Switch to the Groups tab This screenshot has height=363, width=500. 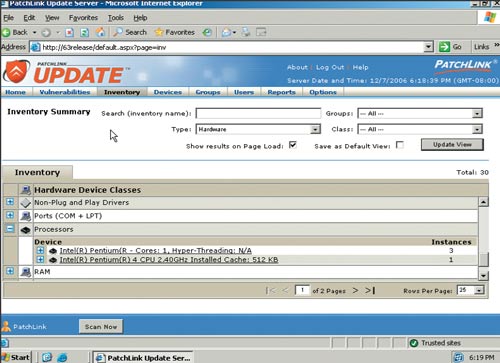click(208, 92)
